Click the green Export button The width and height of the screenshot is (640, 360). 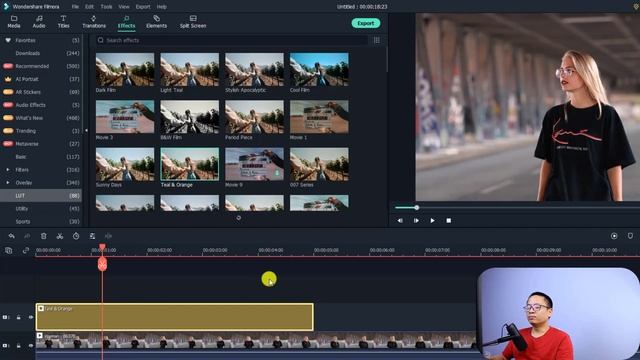(x=366, y=23)
